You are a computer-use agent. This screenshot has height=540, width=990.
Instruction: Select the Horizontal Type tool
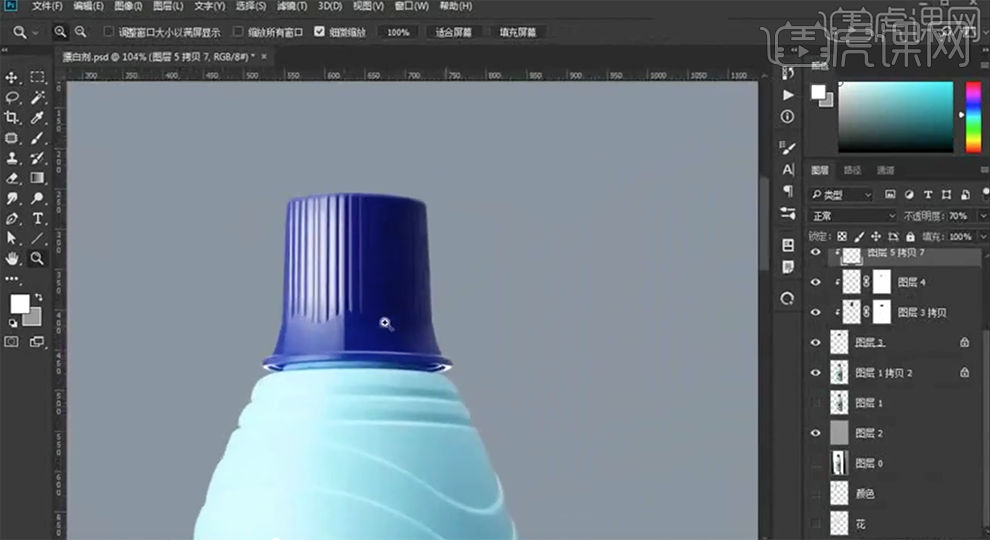click(38, 218)
